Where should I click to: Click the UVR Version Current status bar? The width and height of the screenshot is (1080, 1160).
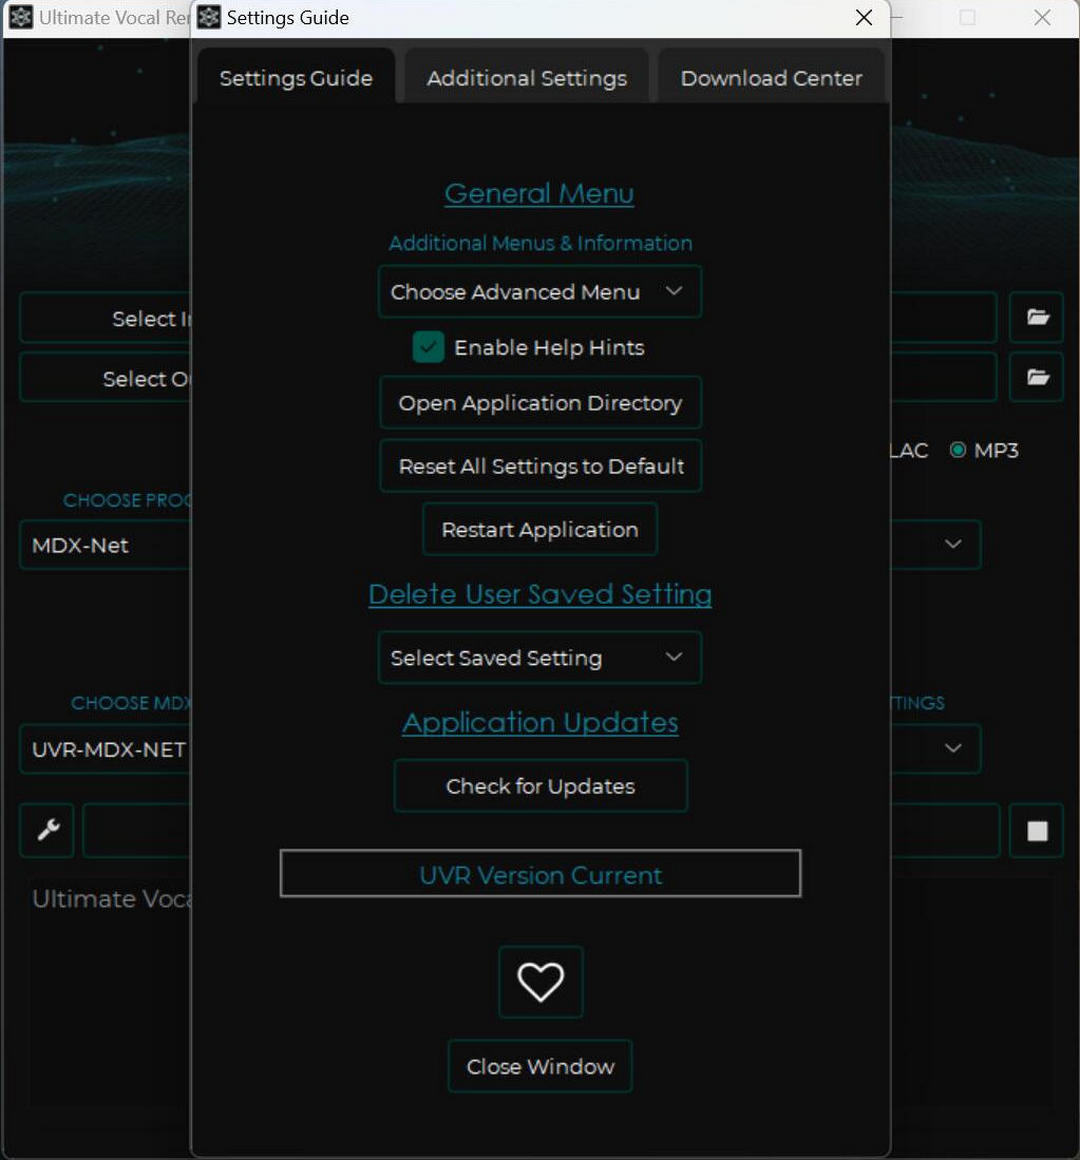pos(540,875)
